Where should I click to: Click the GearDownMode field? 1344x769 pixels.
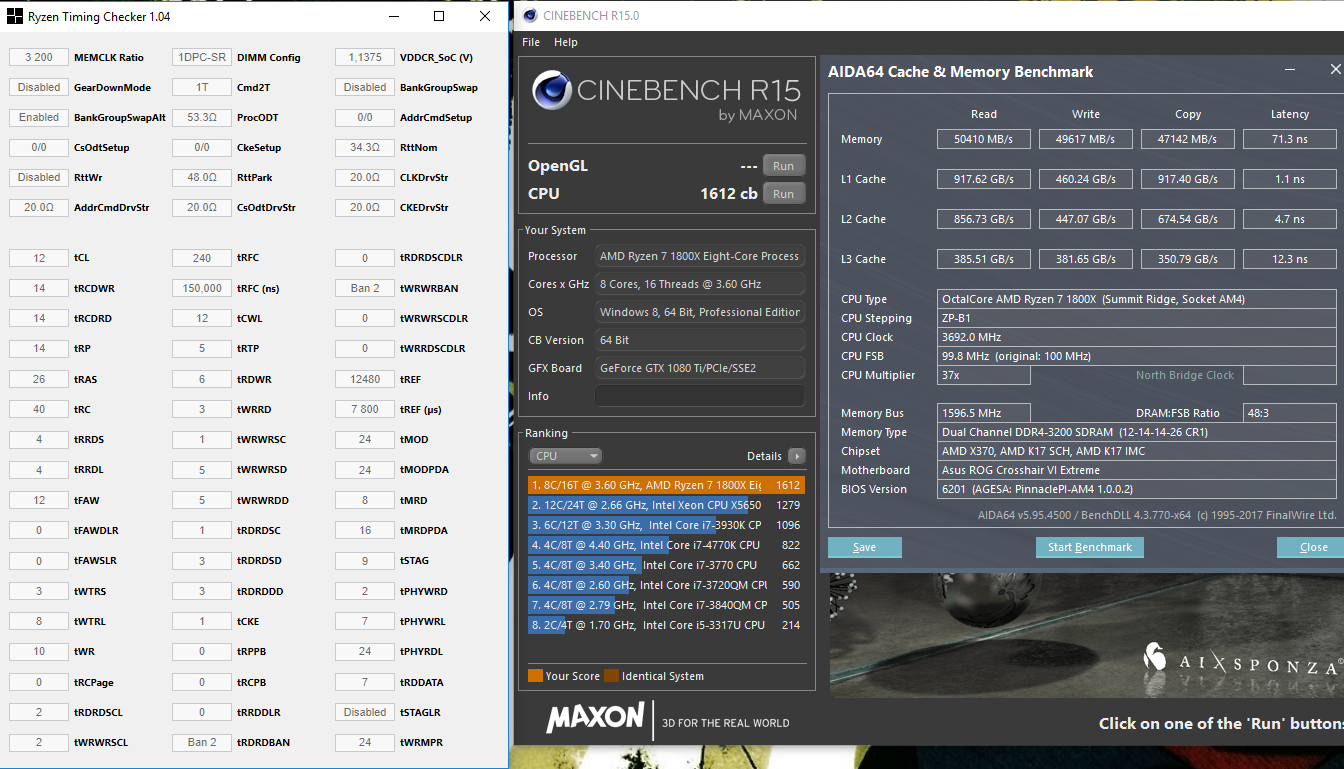[39, 87]
